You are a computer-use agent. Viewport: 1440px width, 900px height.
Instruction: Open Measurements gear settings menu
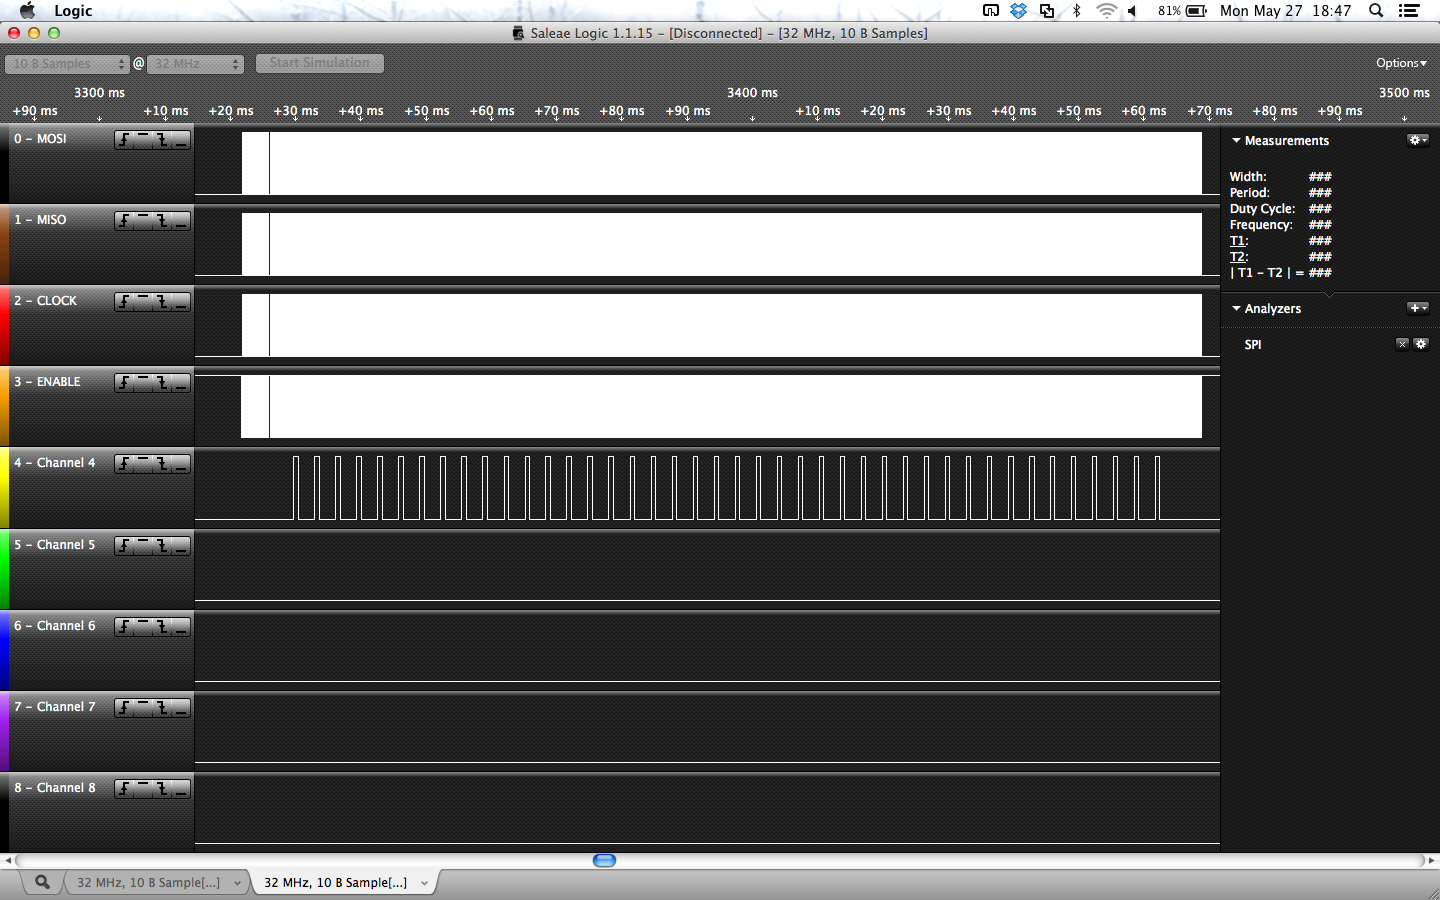pos(1418,140)
